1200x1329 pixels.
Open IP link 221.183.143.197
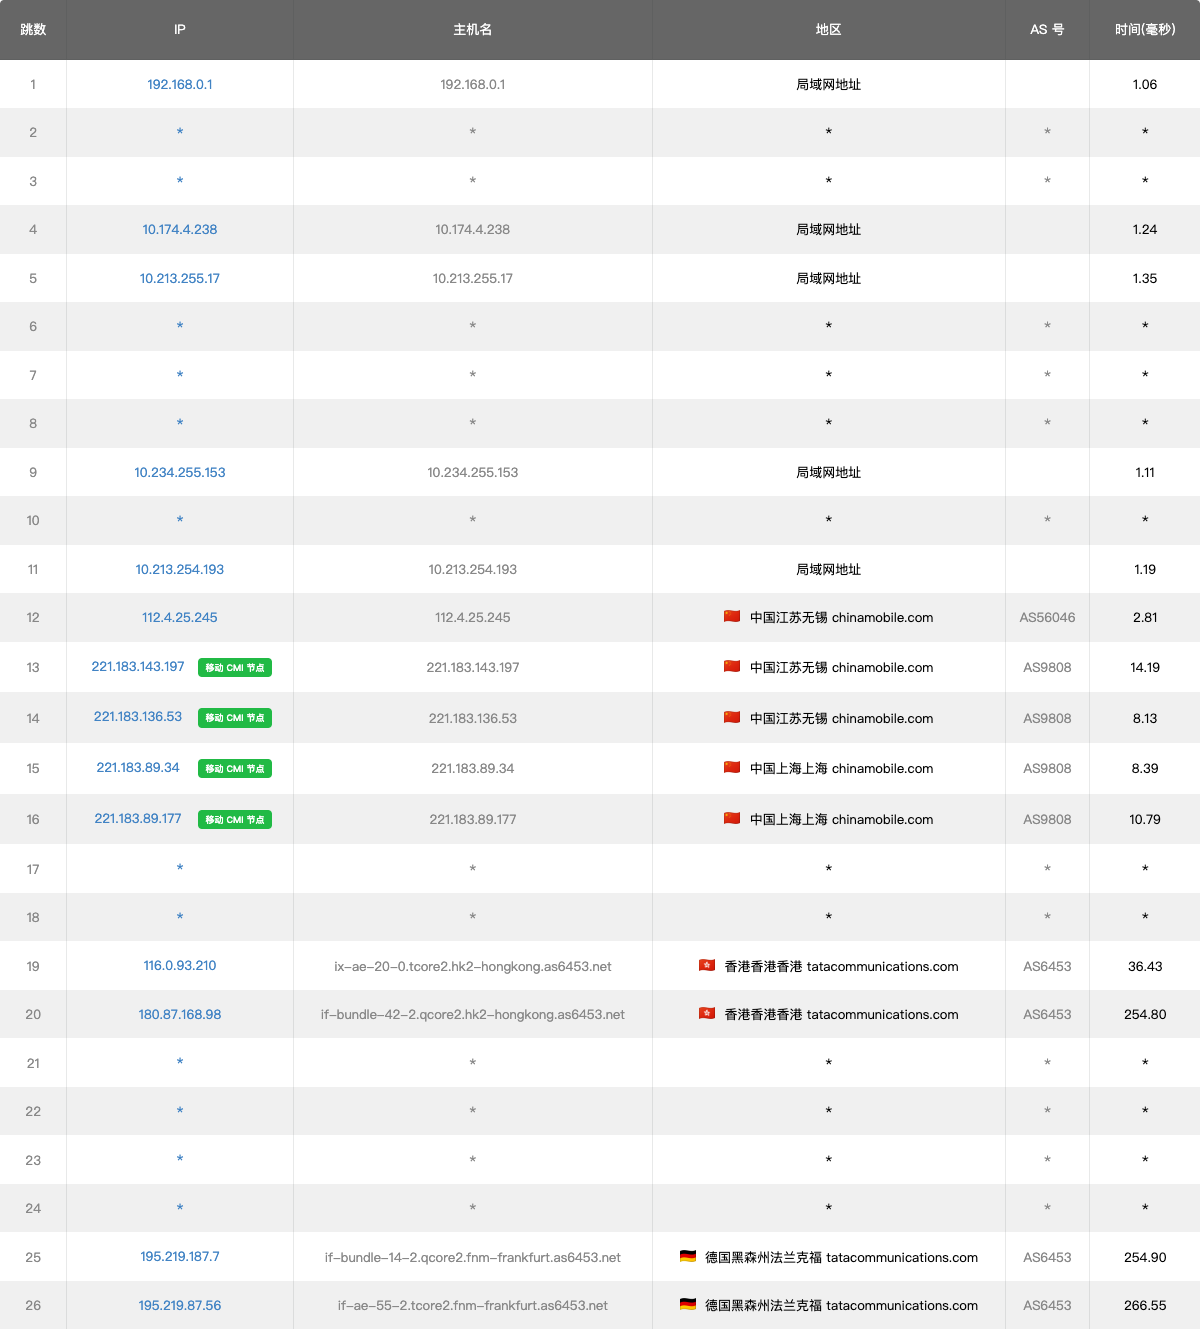click(138, 666)
